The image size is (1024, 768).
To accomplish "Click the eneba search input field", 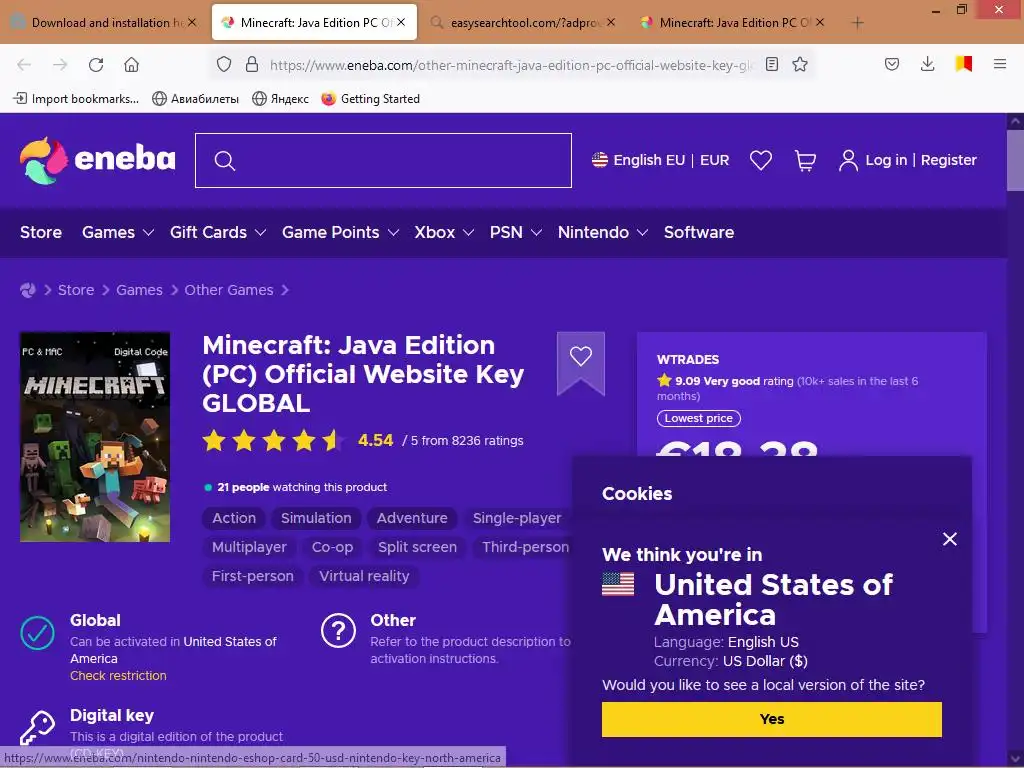I will coord(383,161).
